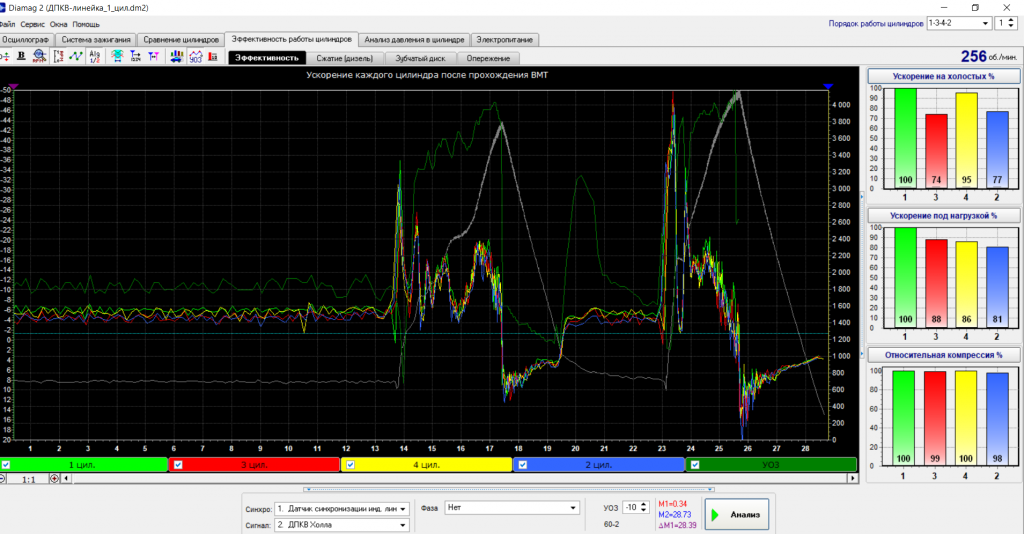The height and width of the screenshot is (534, 1024).
Task: Toggle the '3 цил.' checkbox
Action: 178,465
